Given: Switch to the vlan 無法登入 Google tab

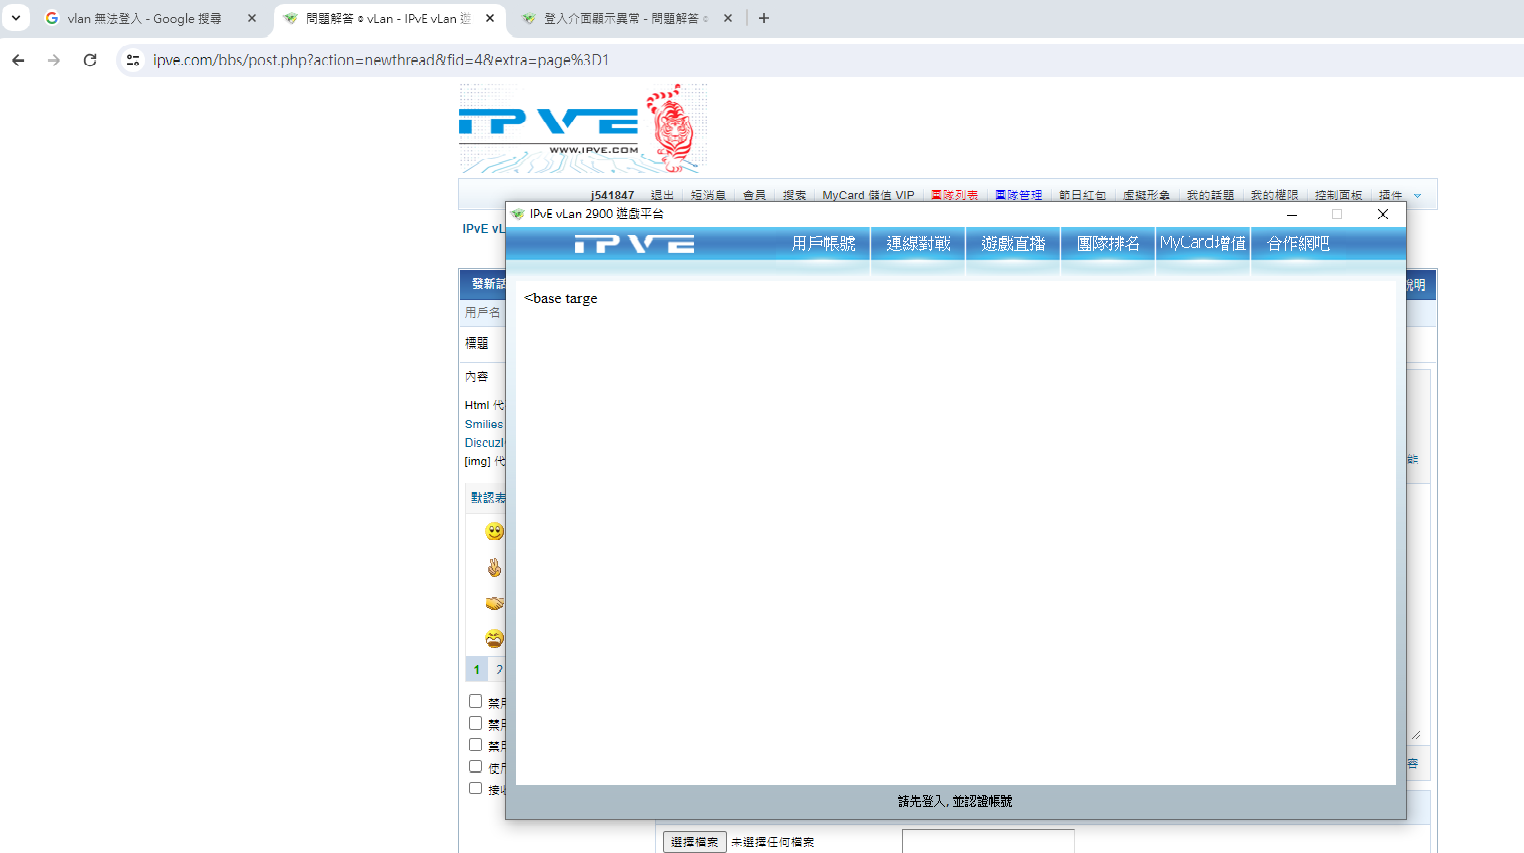Looking at the screenshot, I should pyautogui.click(x=150, y=18).
